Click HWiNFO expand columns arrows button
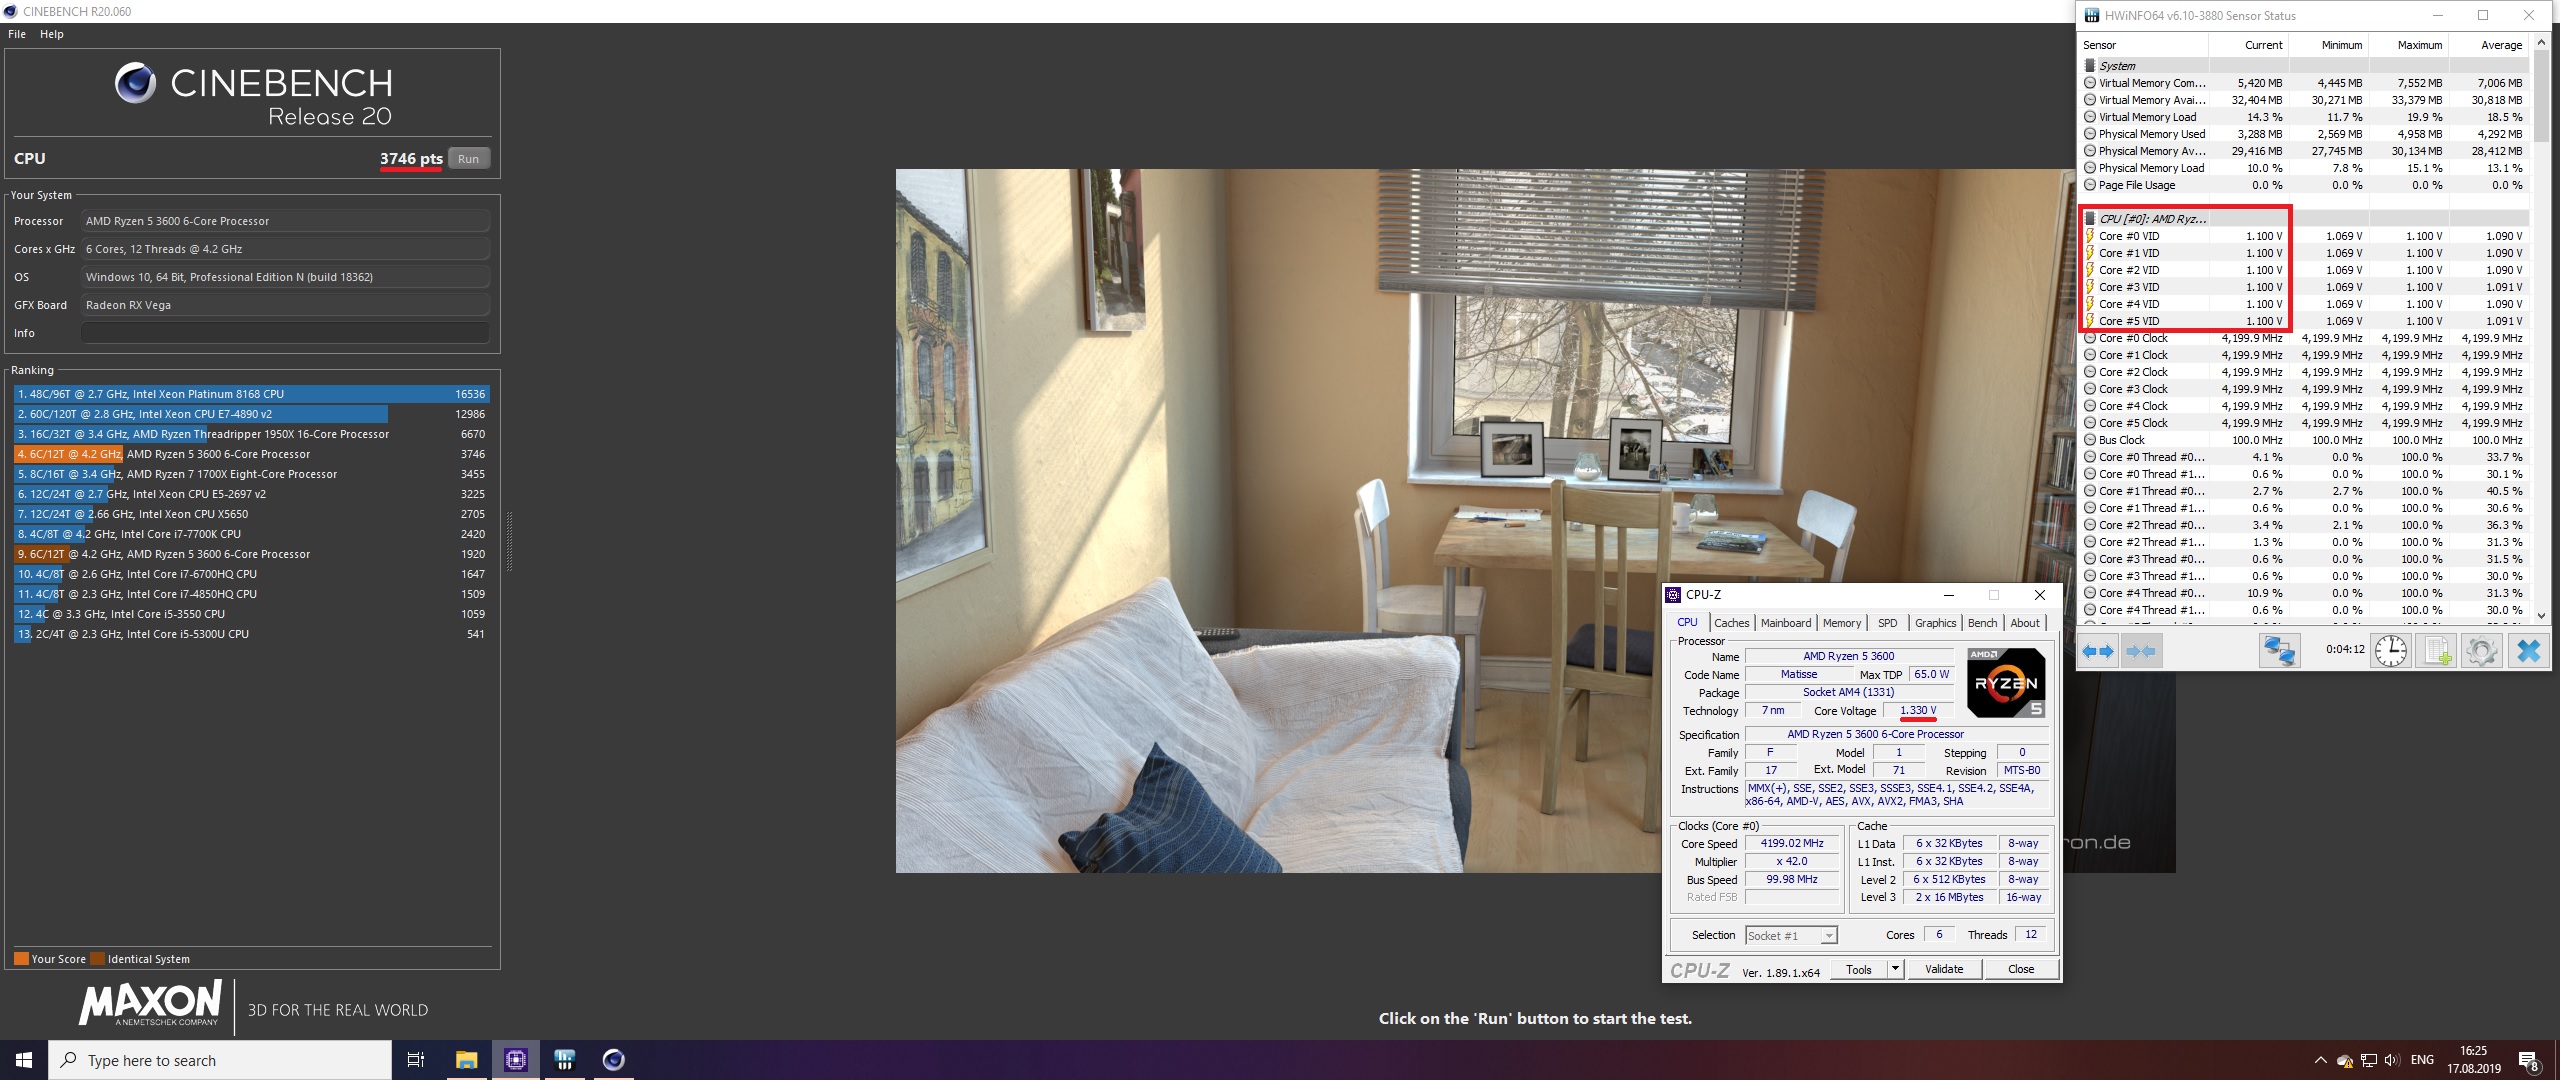Image resolution: width=2560 pixels, height=1080 pixels. 2097,651
